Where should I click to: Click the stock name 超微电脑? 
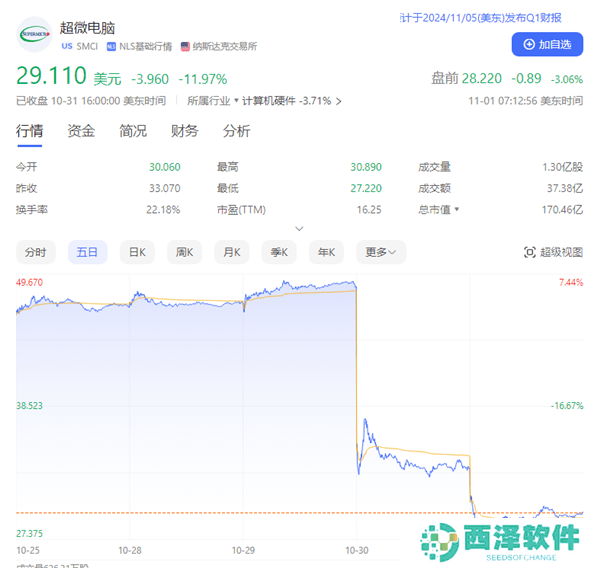(x=87, y=28)
